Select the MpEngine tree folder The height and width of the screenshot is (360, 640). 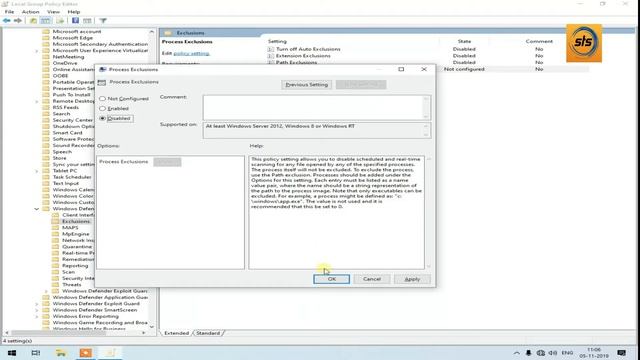tap(76, 234)
